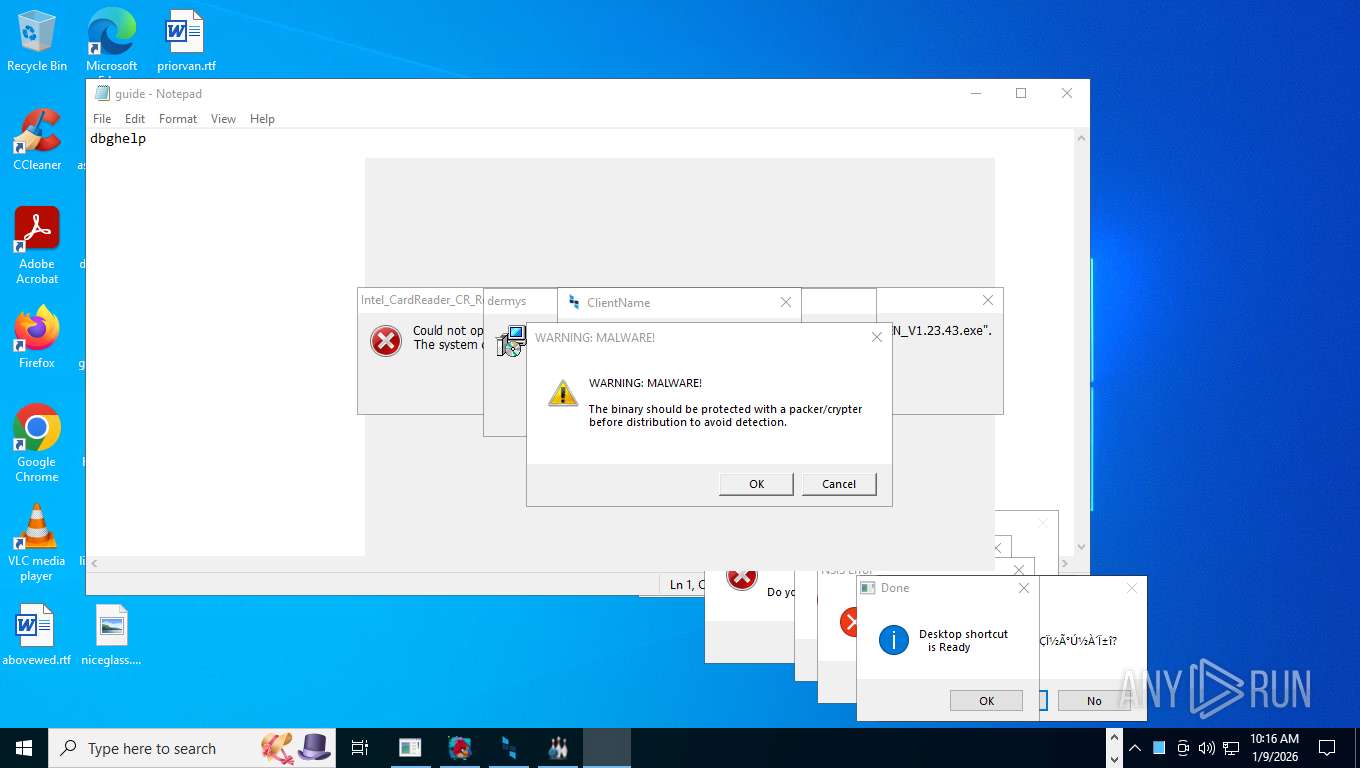Click the Done dialog title bar icon
1360x768 pixels.
867,588
